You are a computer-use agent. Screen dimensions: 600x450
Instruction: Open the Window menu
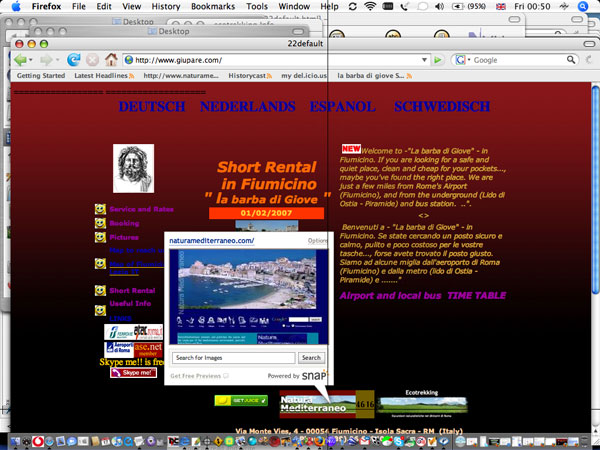[x=294, y=6]
